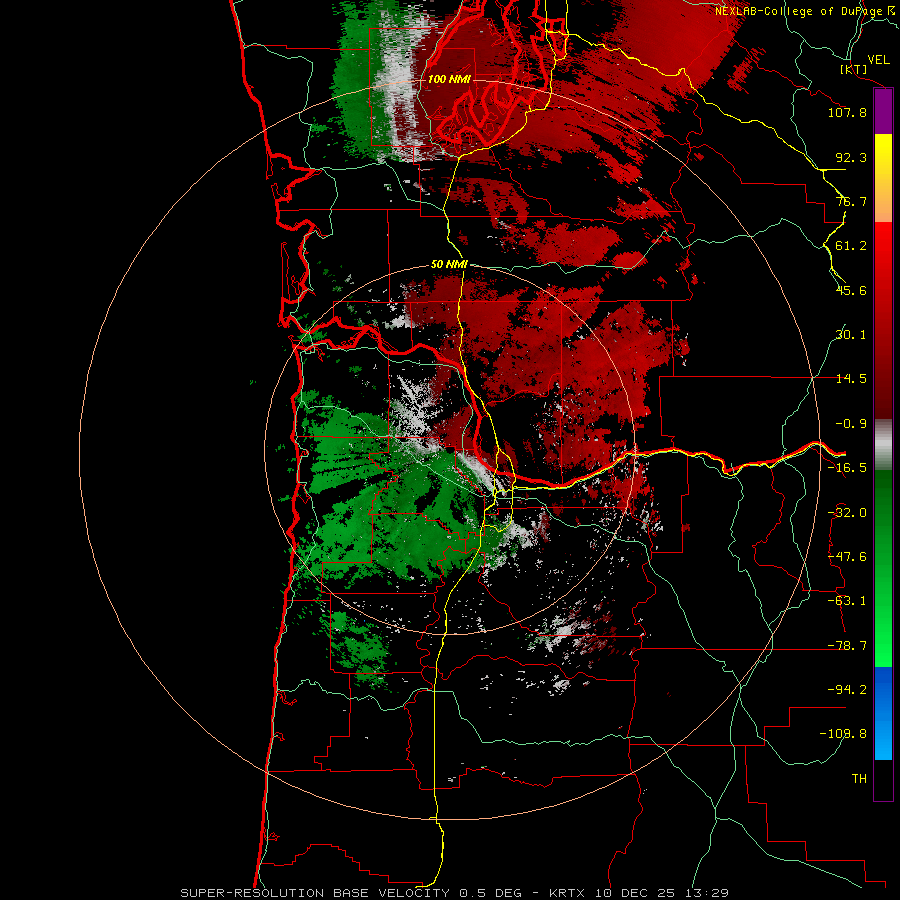Click the 30.1 velocity scale value
The image size is (900, 900).
tap(851, 334)
